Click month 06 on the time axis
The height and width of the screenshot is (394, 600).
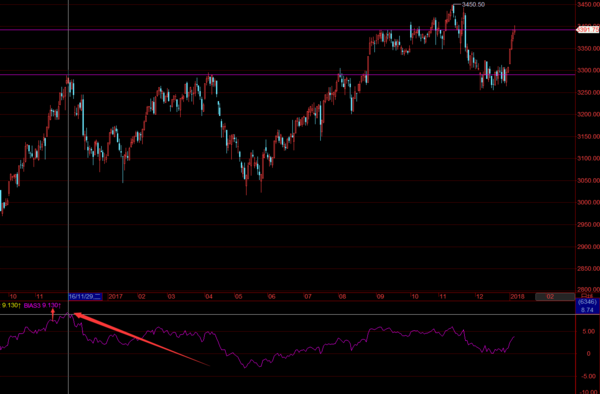click(271, 296)
